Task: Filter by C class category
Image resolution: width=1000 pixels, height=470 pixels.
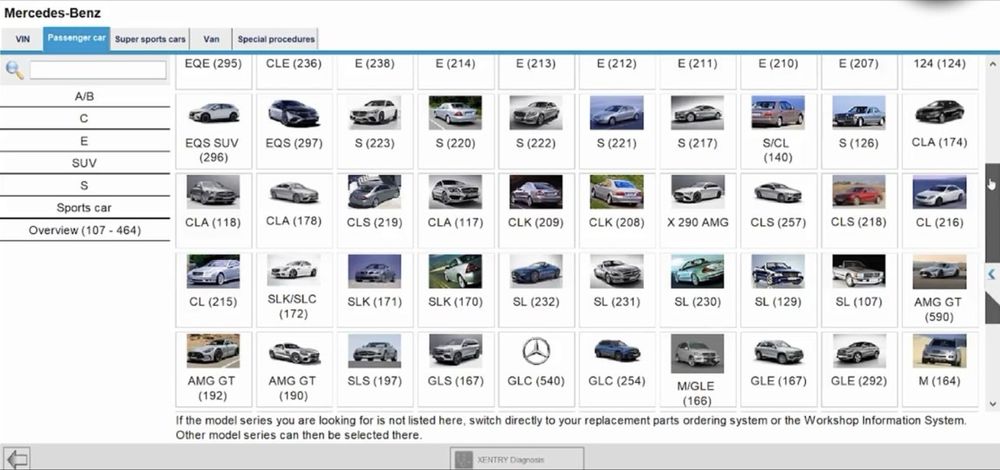Action: coord(84,119)
